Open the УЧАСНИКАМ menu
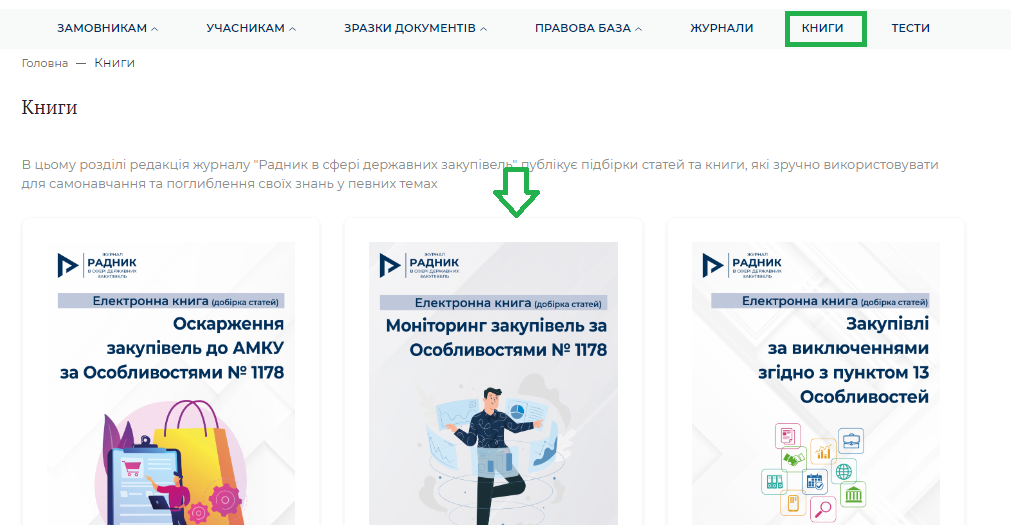The width and height of the screenshot is (1011, 525). [246, 28]
